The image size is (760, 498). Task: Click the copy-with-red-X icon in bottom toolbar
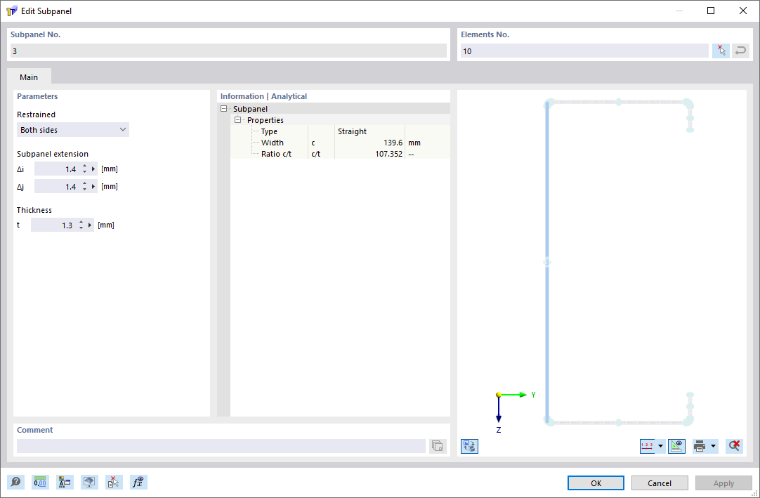(x=113, y=482)
